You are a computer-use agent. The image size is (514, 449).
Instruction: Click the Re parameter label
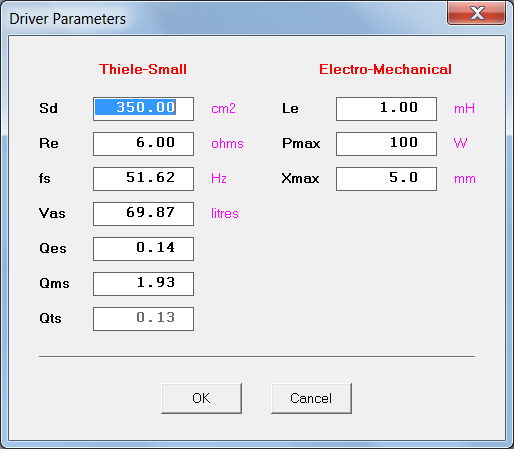[x=49, y=143]
